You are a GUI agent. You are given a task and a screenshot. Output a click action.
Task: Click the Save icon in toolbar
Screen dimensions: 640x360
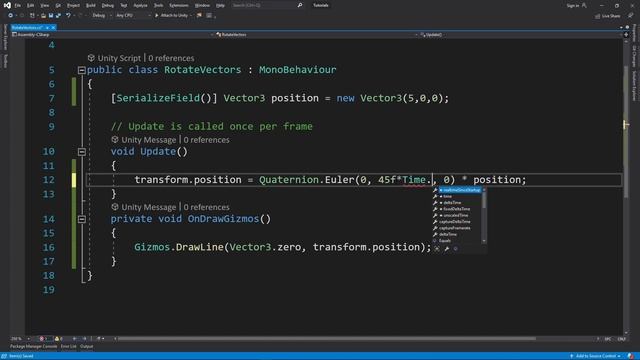[x=51, y=16]
